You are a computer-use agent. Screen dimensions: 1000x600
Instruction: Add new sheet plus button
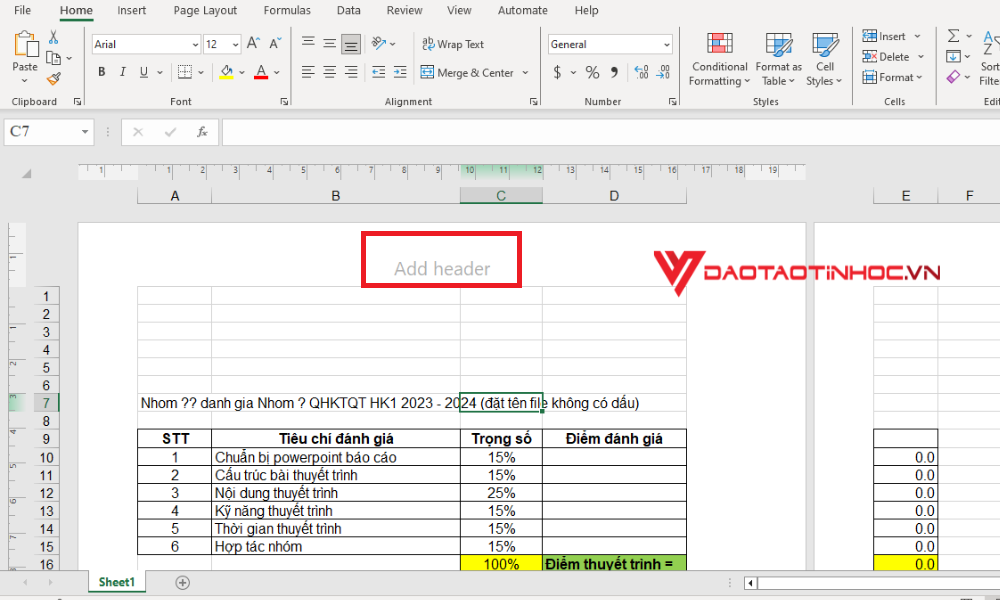click(x=182, y=582)
